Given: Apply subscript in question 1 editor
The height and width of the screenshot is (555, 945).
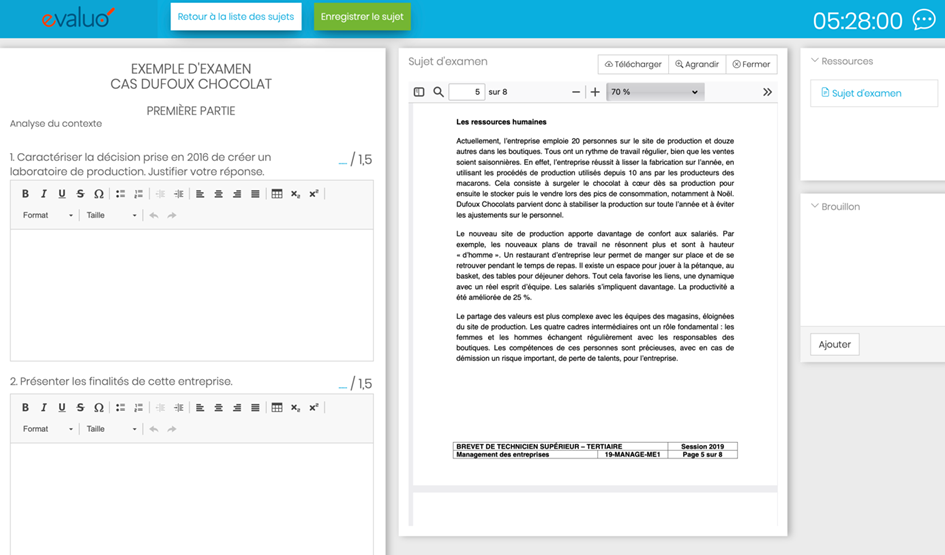Looking at the screenshot, I should click(x=295, y=194).
